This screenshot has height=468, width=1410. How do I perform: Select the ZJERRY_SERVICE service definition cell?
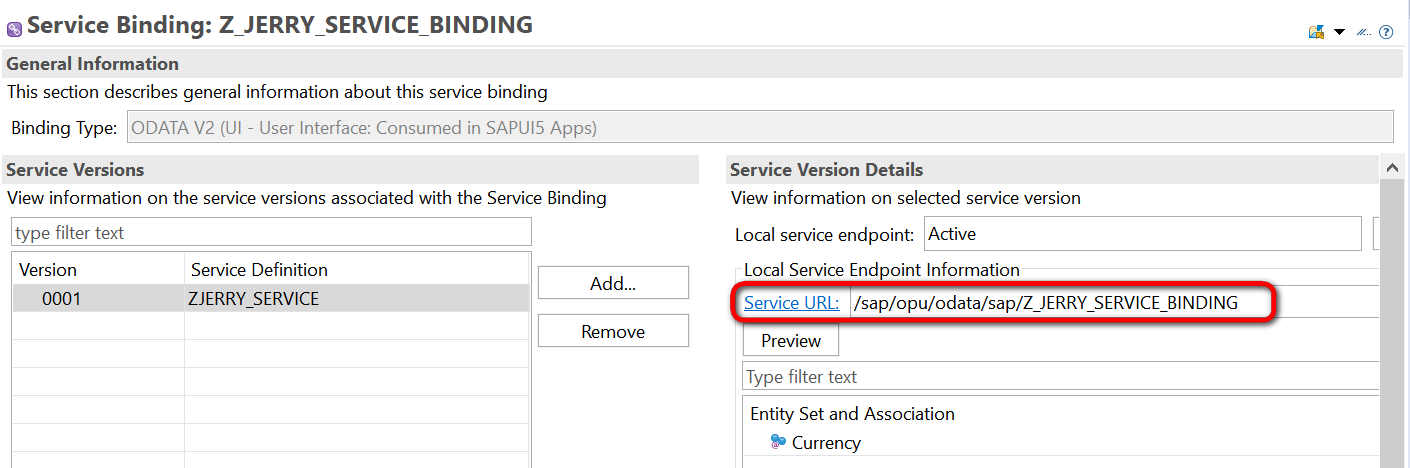point(253,299)
